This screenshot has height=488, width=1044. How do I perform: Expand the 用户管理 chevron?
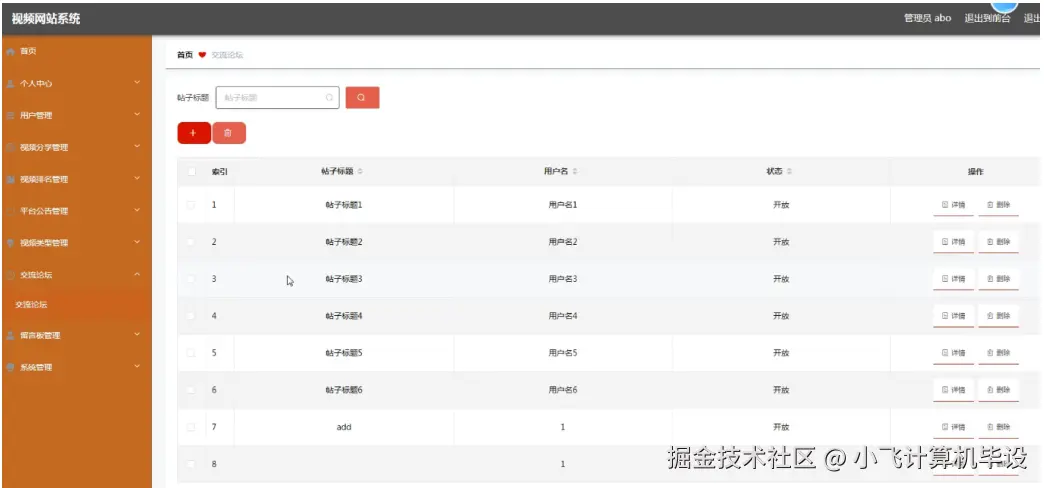point(137,115)
